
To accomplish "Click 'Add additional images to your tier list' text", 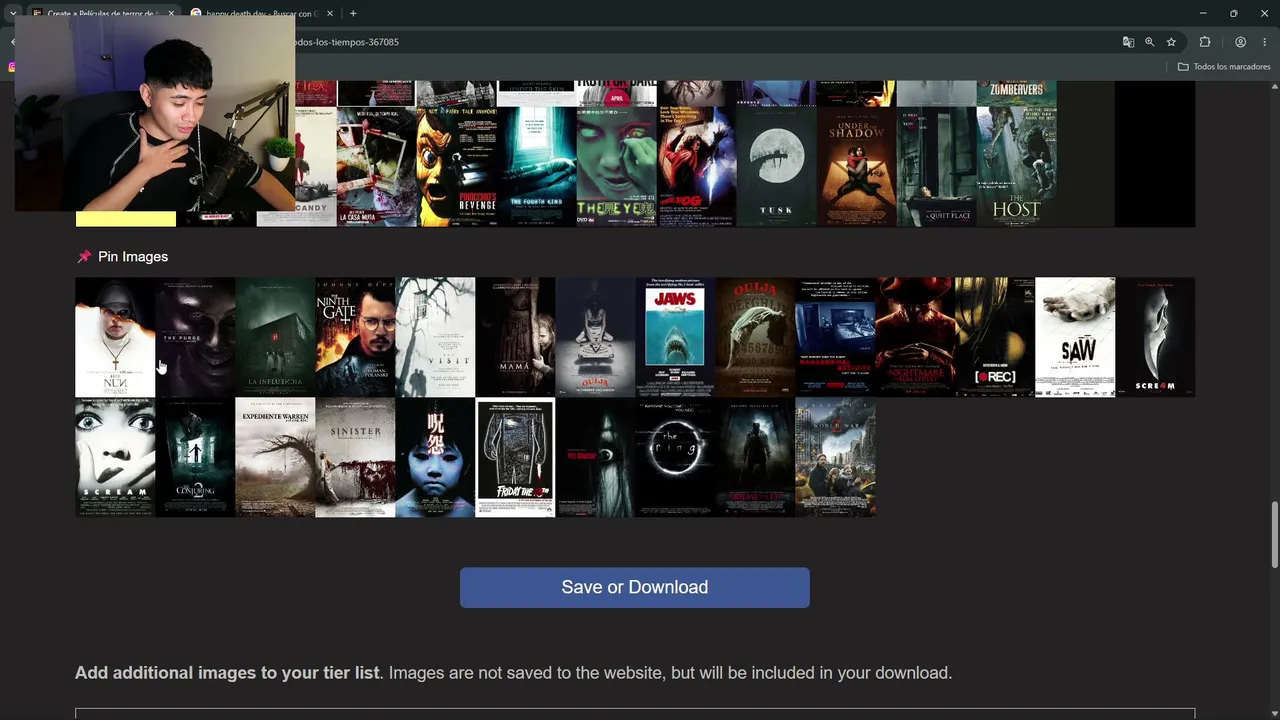I will click(x=227, y=673).
